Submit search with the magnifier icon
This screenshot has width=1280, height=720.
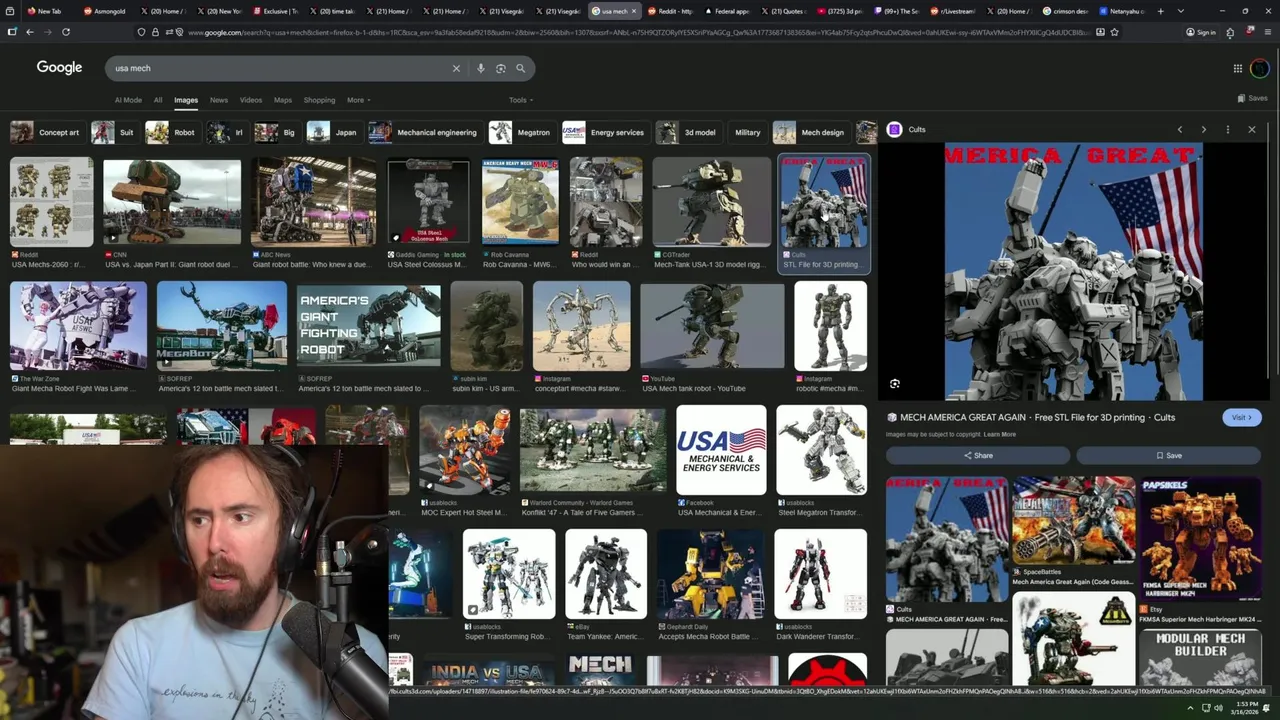click(521, 68)
